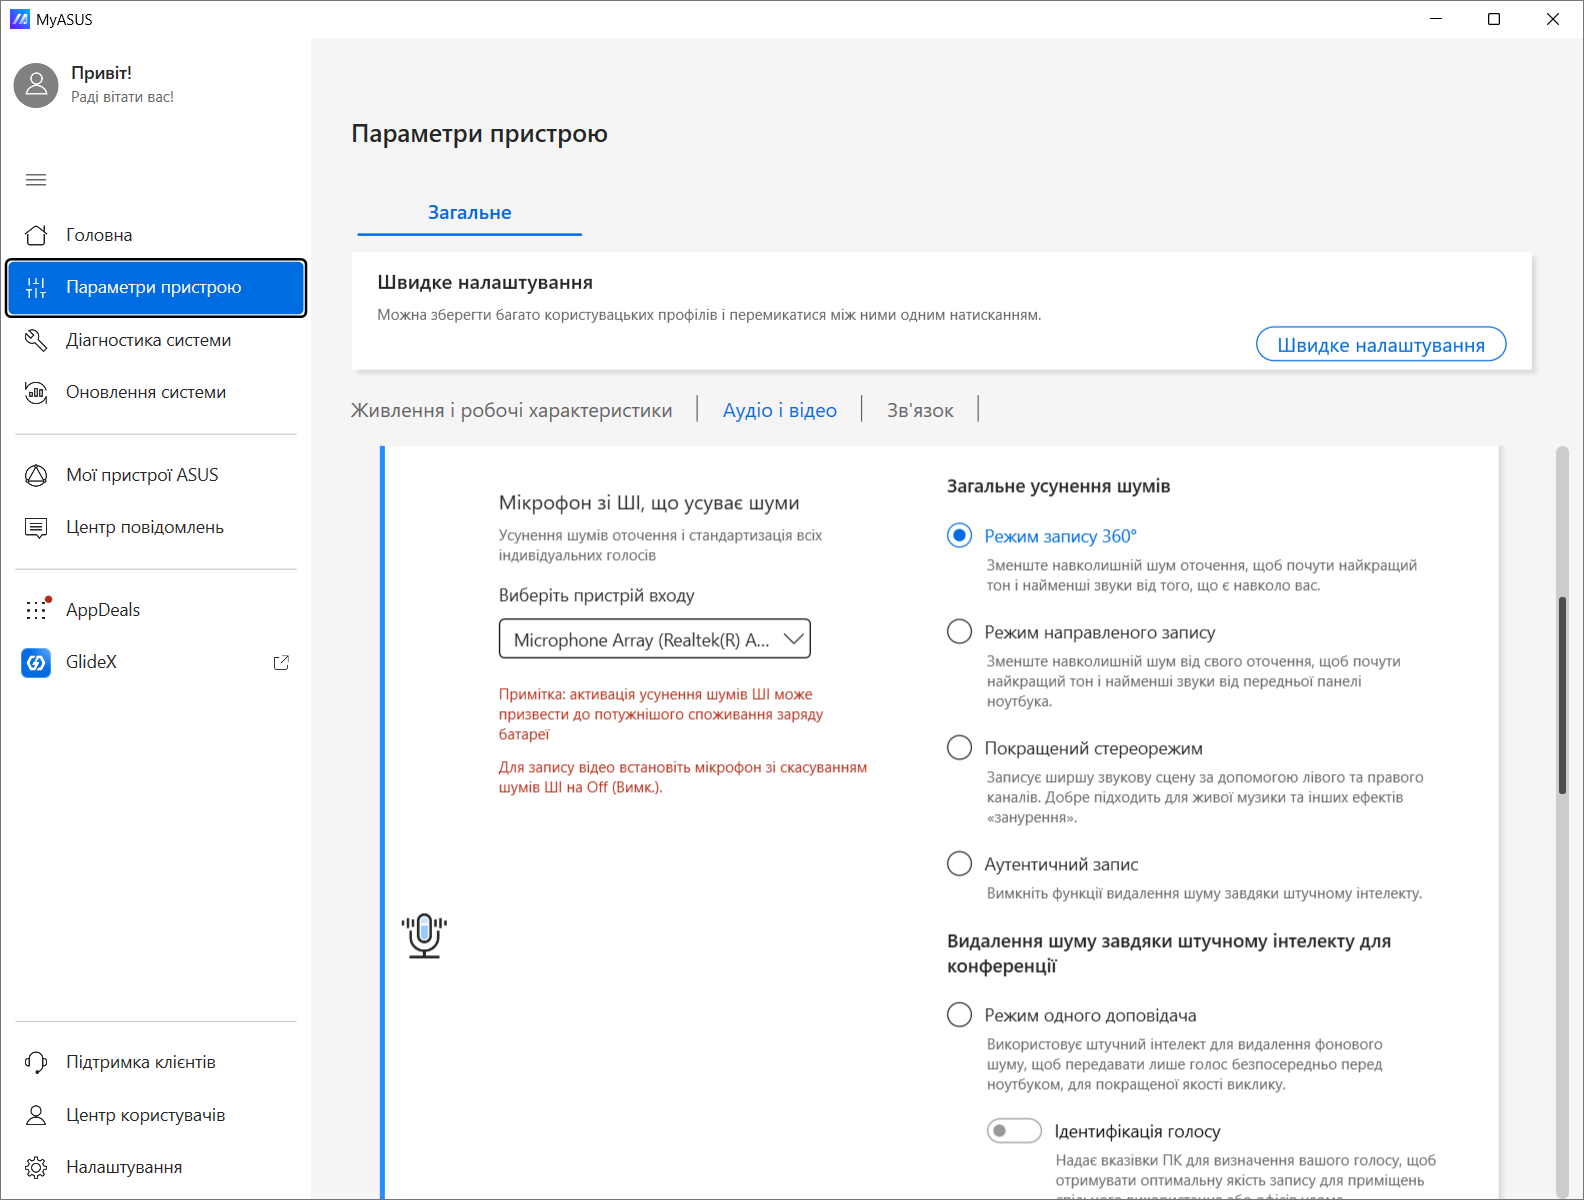Open Центр користувачів in the sidebar
This screenshot has height=1200, width=1584.
[145, 1115]
